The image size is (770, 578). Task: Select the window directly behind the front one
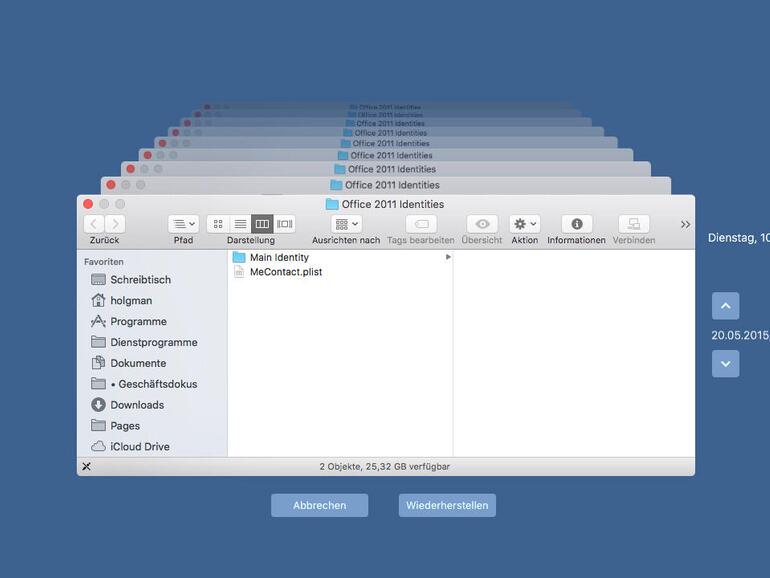click(385, 185)
